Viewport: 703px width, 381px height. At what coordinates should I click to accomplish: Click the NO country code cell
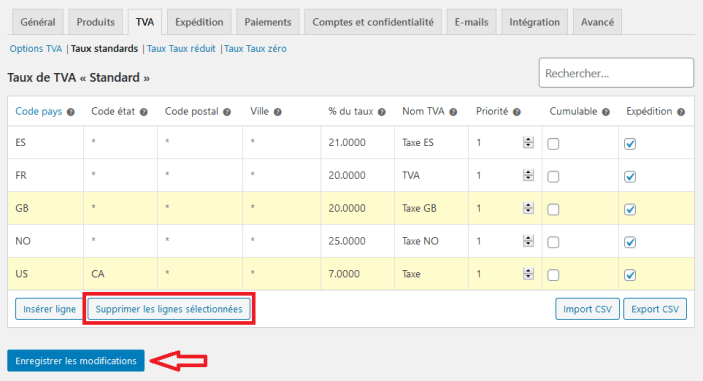45,241
